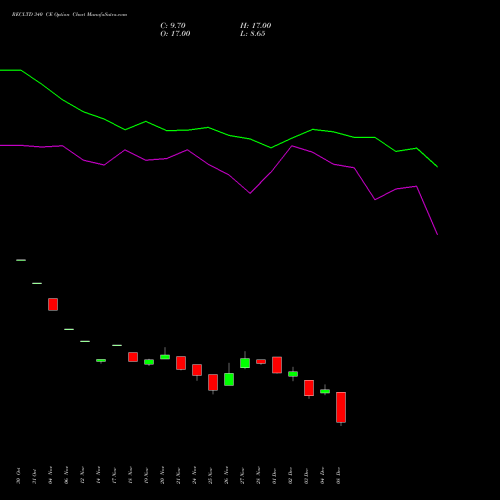Click the 19 Nov date label

click(146, 476)
